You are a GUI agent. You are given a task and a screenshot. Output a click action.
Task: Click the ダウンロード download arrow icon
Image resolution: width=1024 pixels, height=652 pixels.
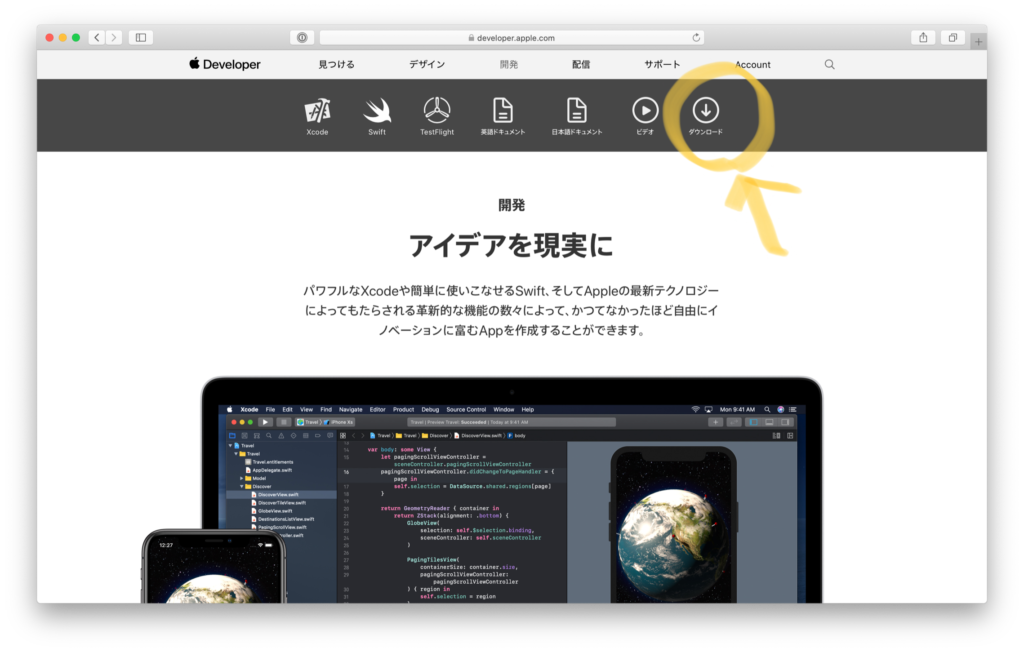(705, 111)
